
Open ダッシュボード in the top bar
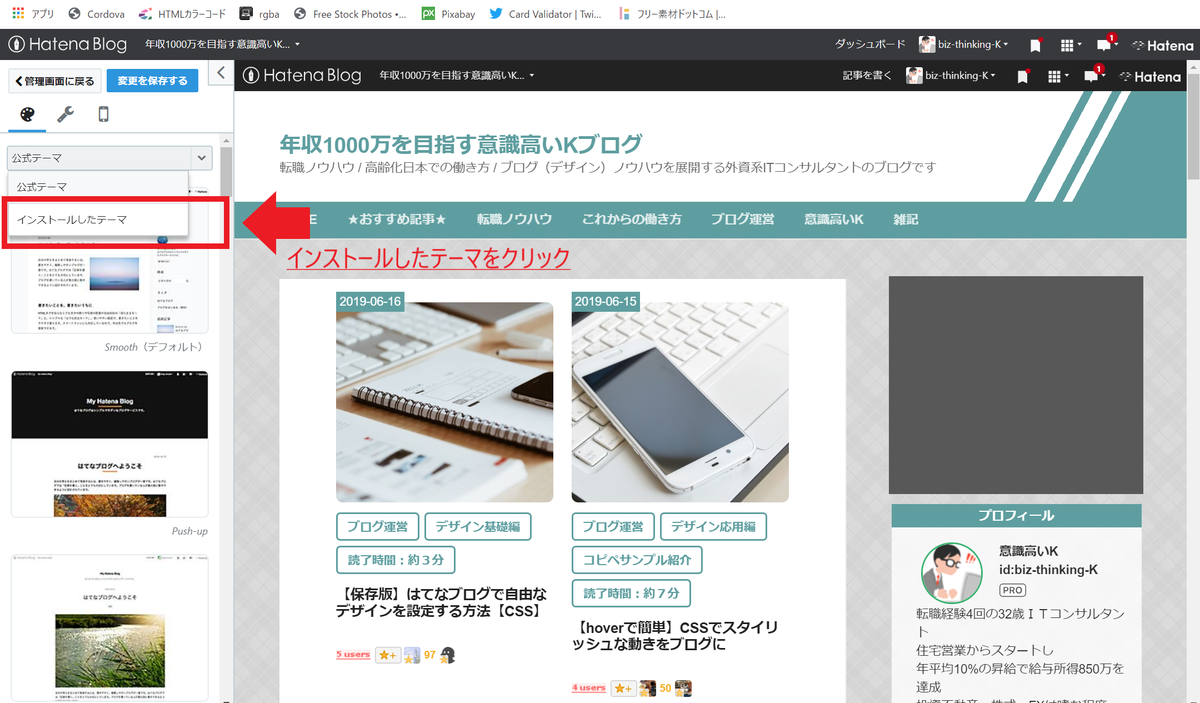pos(870,44)
